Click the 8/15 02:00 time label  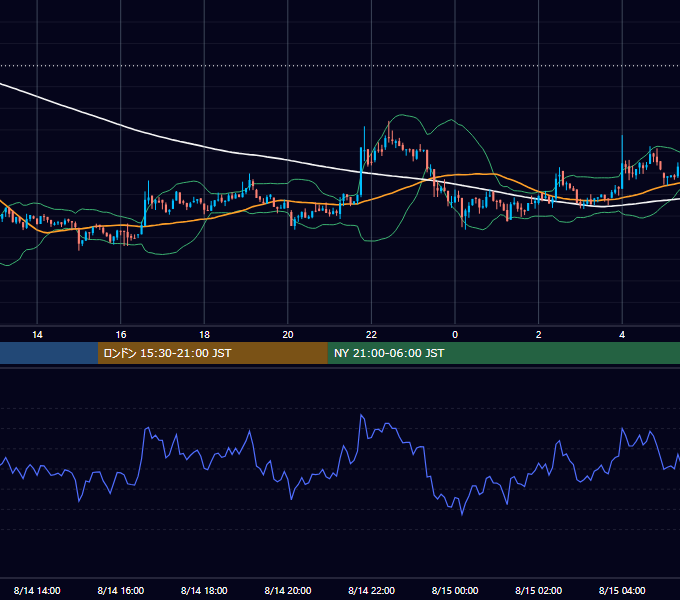(538, 590)
